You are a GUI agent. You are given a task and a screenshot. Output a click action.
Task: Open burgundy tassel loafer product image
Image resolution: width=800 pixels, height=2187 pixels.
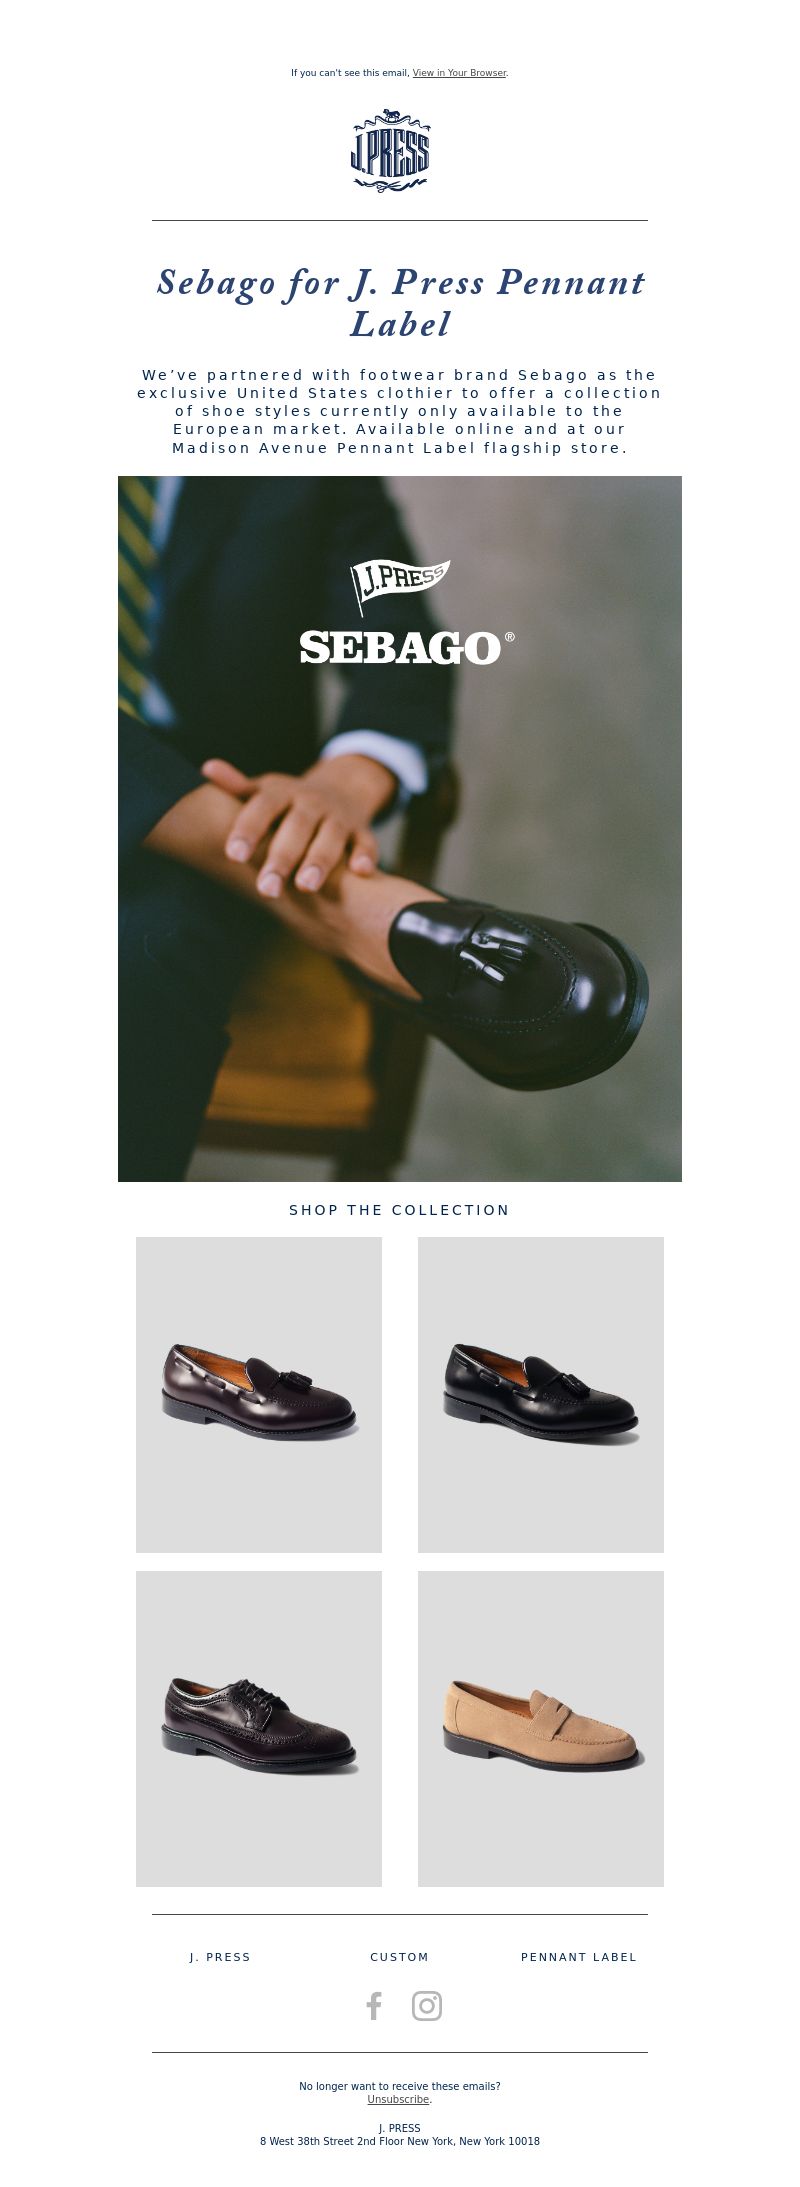[x=259, y=1394]
